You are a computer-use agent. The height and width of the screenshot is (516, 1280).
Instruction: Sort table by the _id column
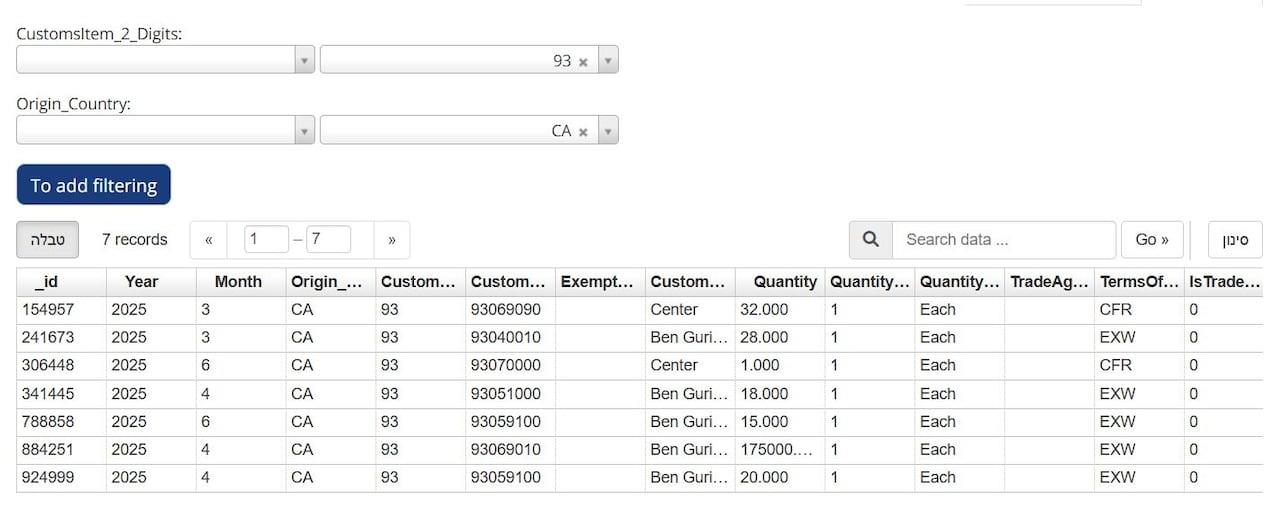(x=46, y=282)
